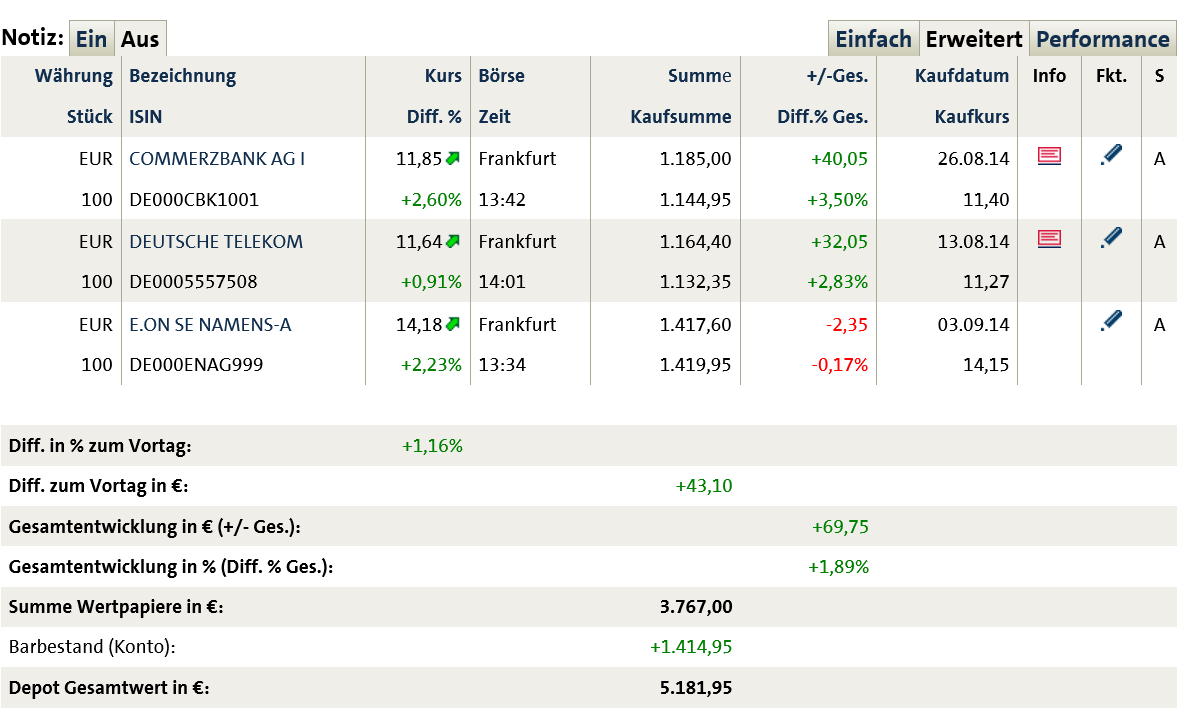This screenshot has width=1183, height=728.
Task: Click the edit pencil icon for E.ON
Action: pos(1110,321)
